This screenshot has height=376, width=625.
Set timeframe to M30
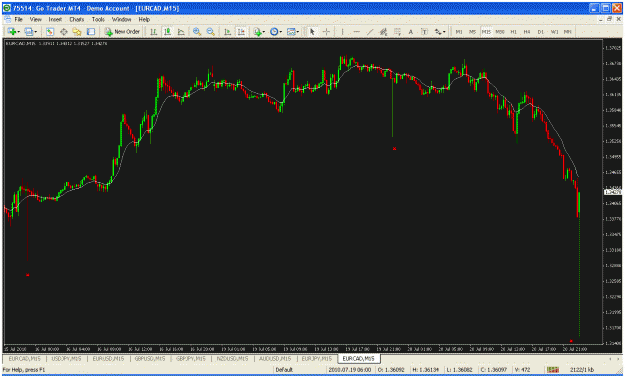(x=500, y=31)
